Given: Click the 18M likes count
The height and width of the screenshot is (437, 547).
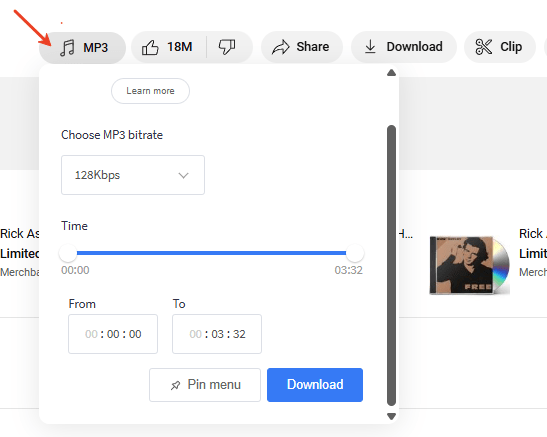Looking at the screenshot, I should (180, 47).
